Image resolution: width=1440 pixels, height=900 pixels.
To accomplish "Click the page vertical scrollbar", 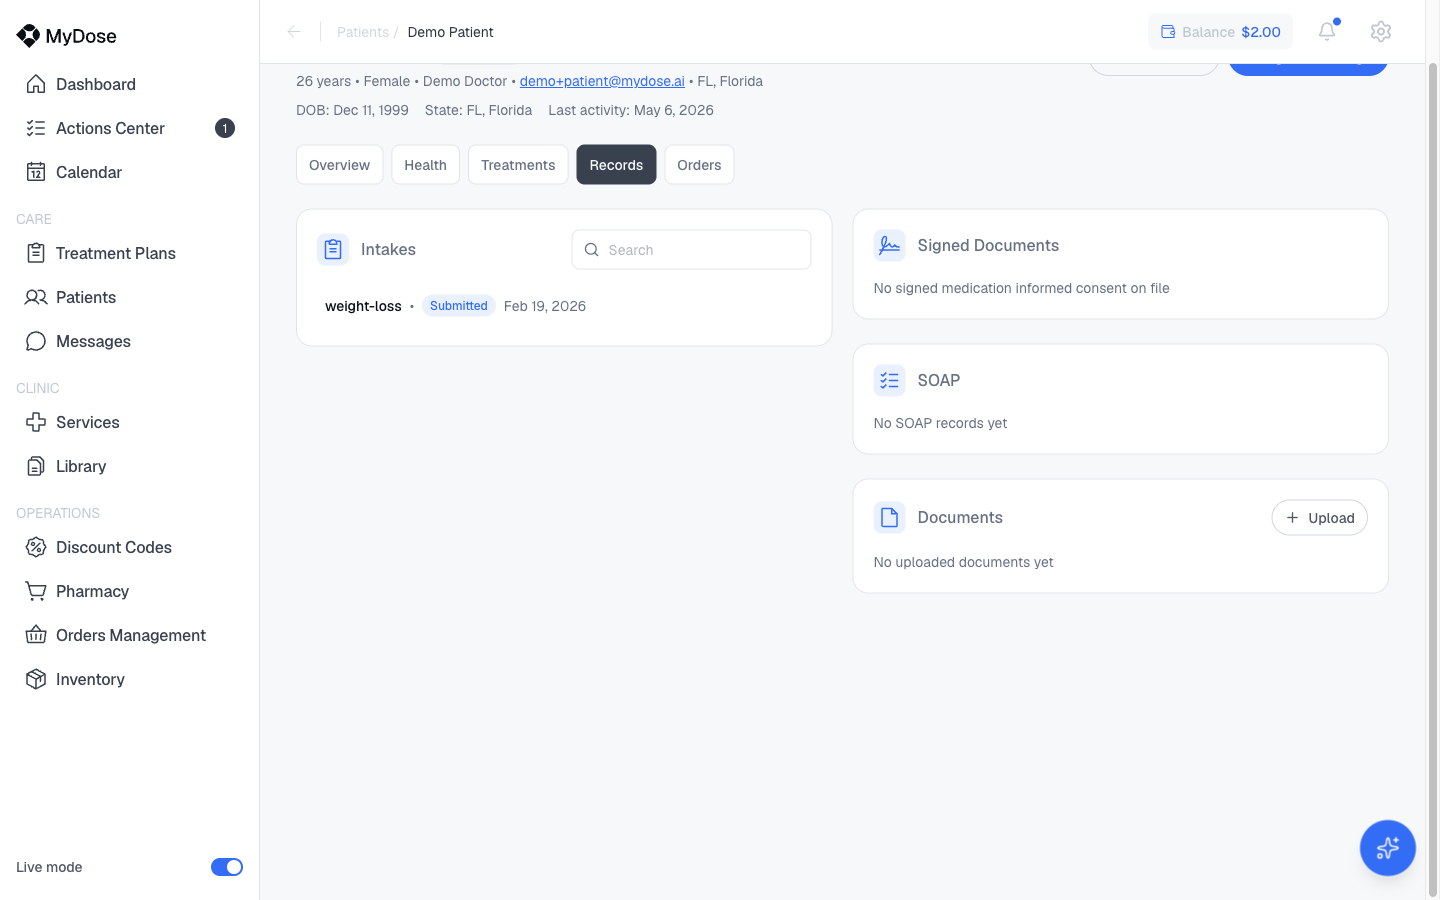I will [1432, 480].
